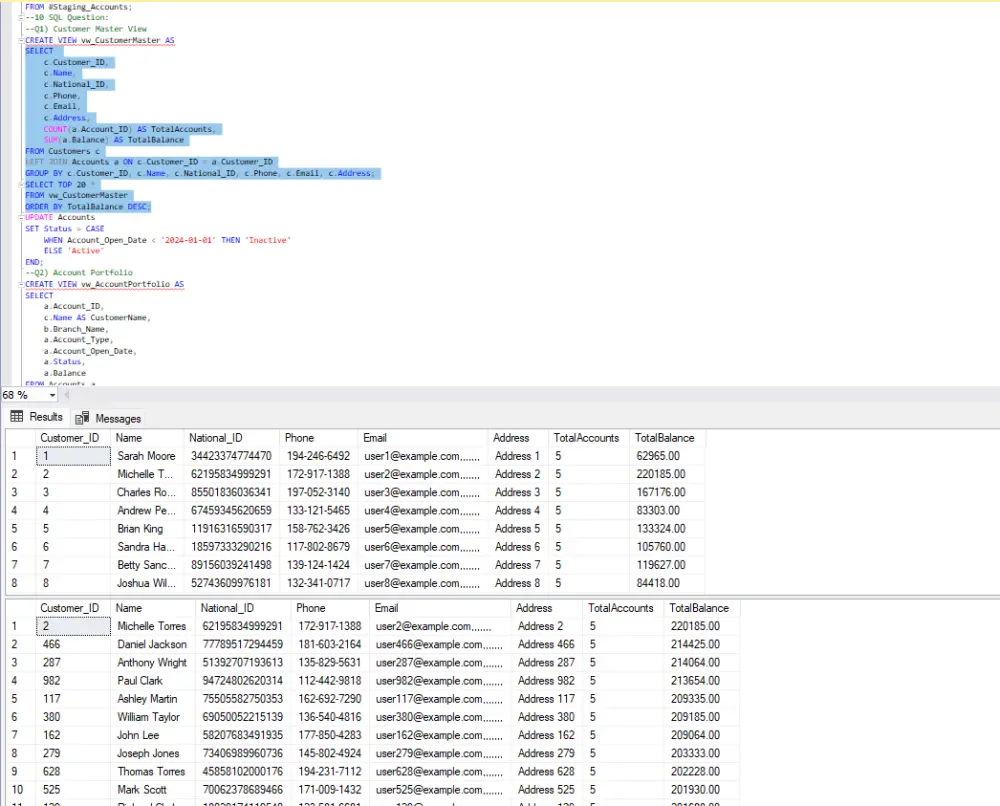This screenshot has height=806, width=1000.
Task: Click the '214425.00' balance cell
Action: [x=702, y=644]
